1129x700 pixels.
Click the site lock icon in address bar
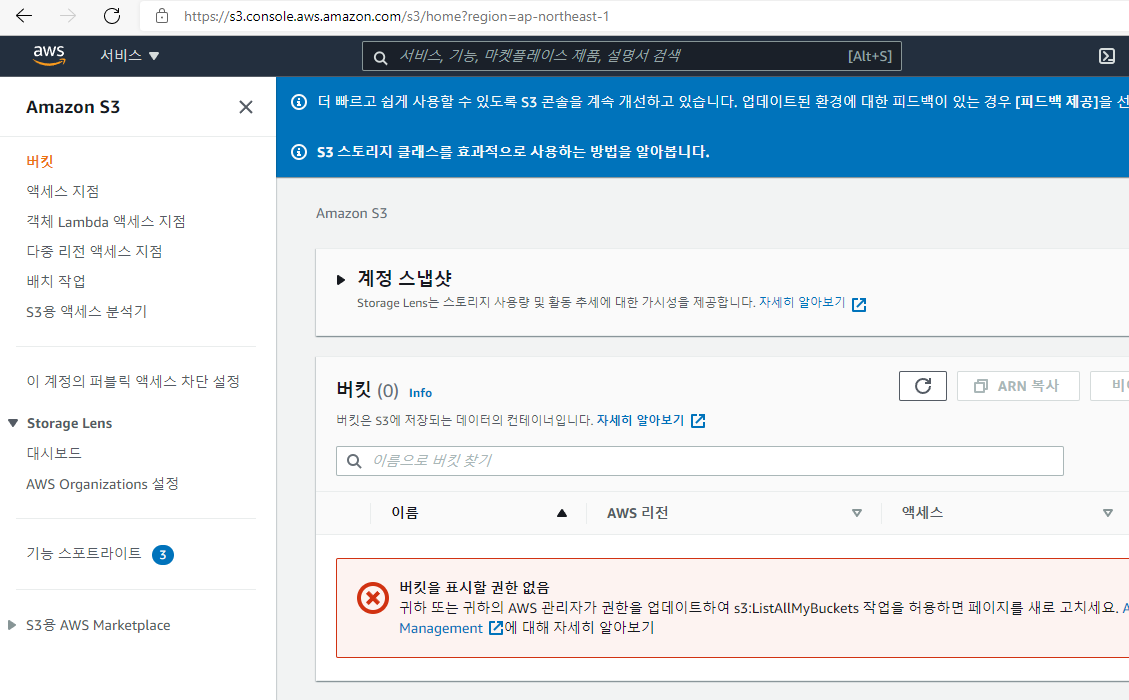(x=161, y=16)
